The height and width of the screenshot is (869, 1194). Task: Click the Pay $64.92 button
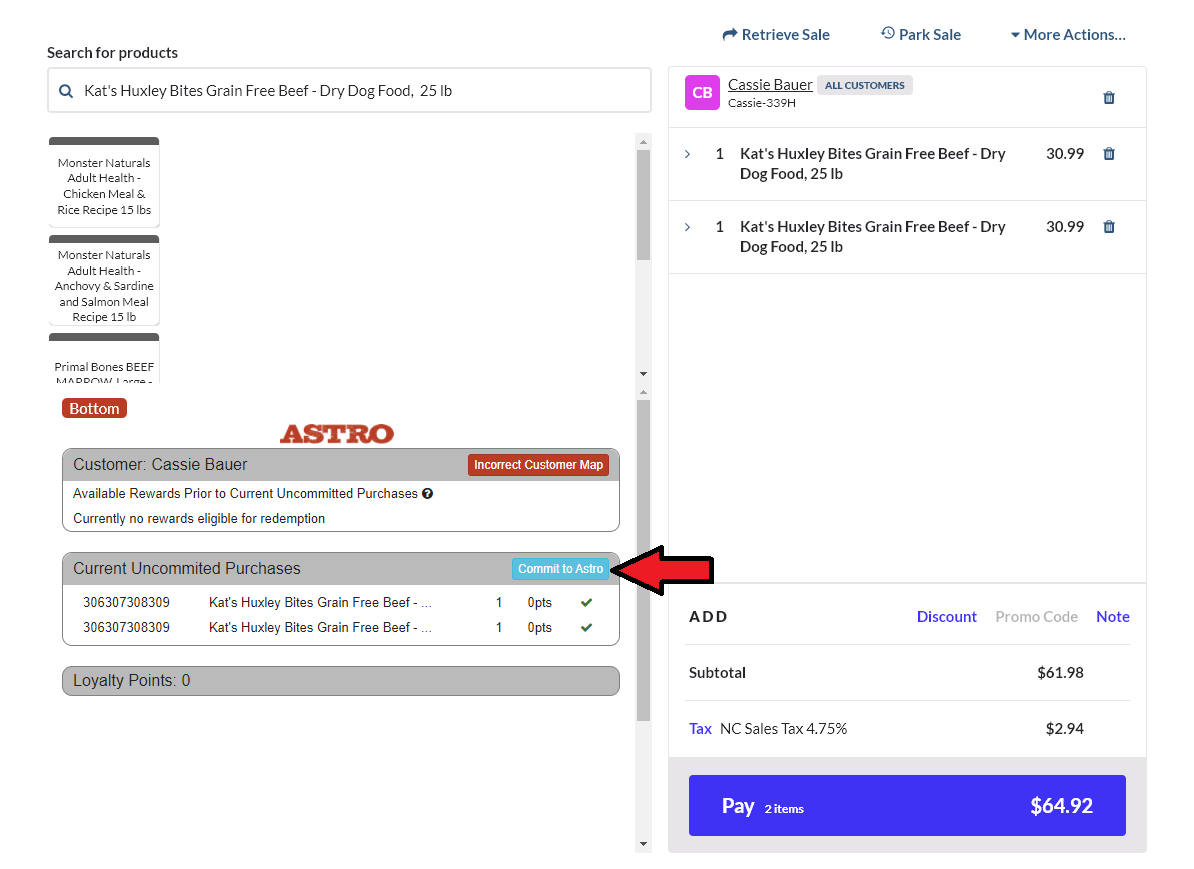[x=907, y=806]
